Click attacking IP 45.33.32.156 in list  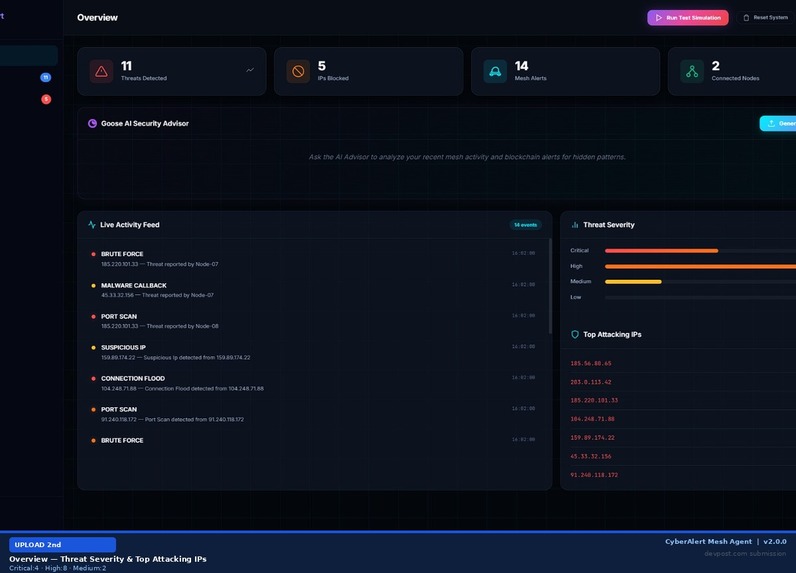(x=591, y=456)
